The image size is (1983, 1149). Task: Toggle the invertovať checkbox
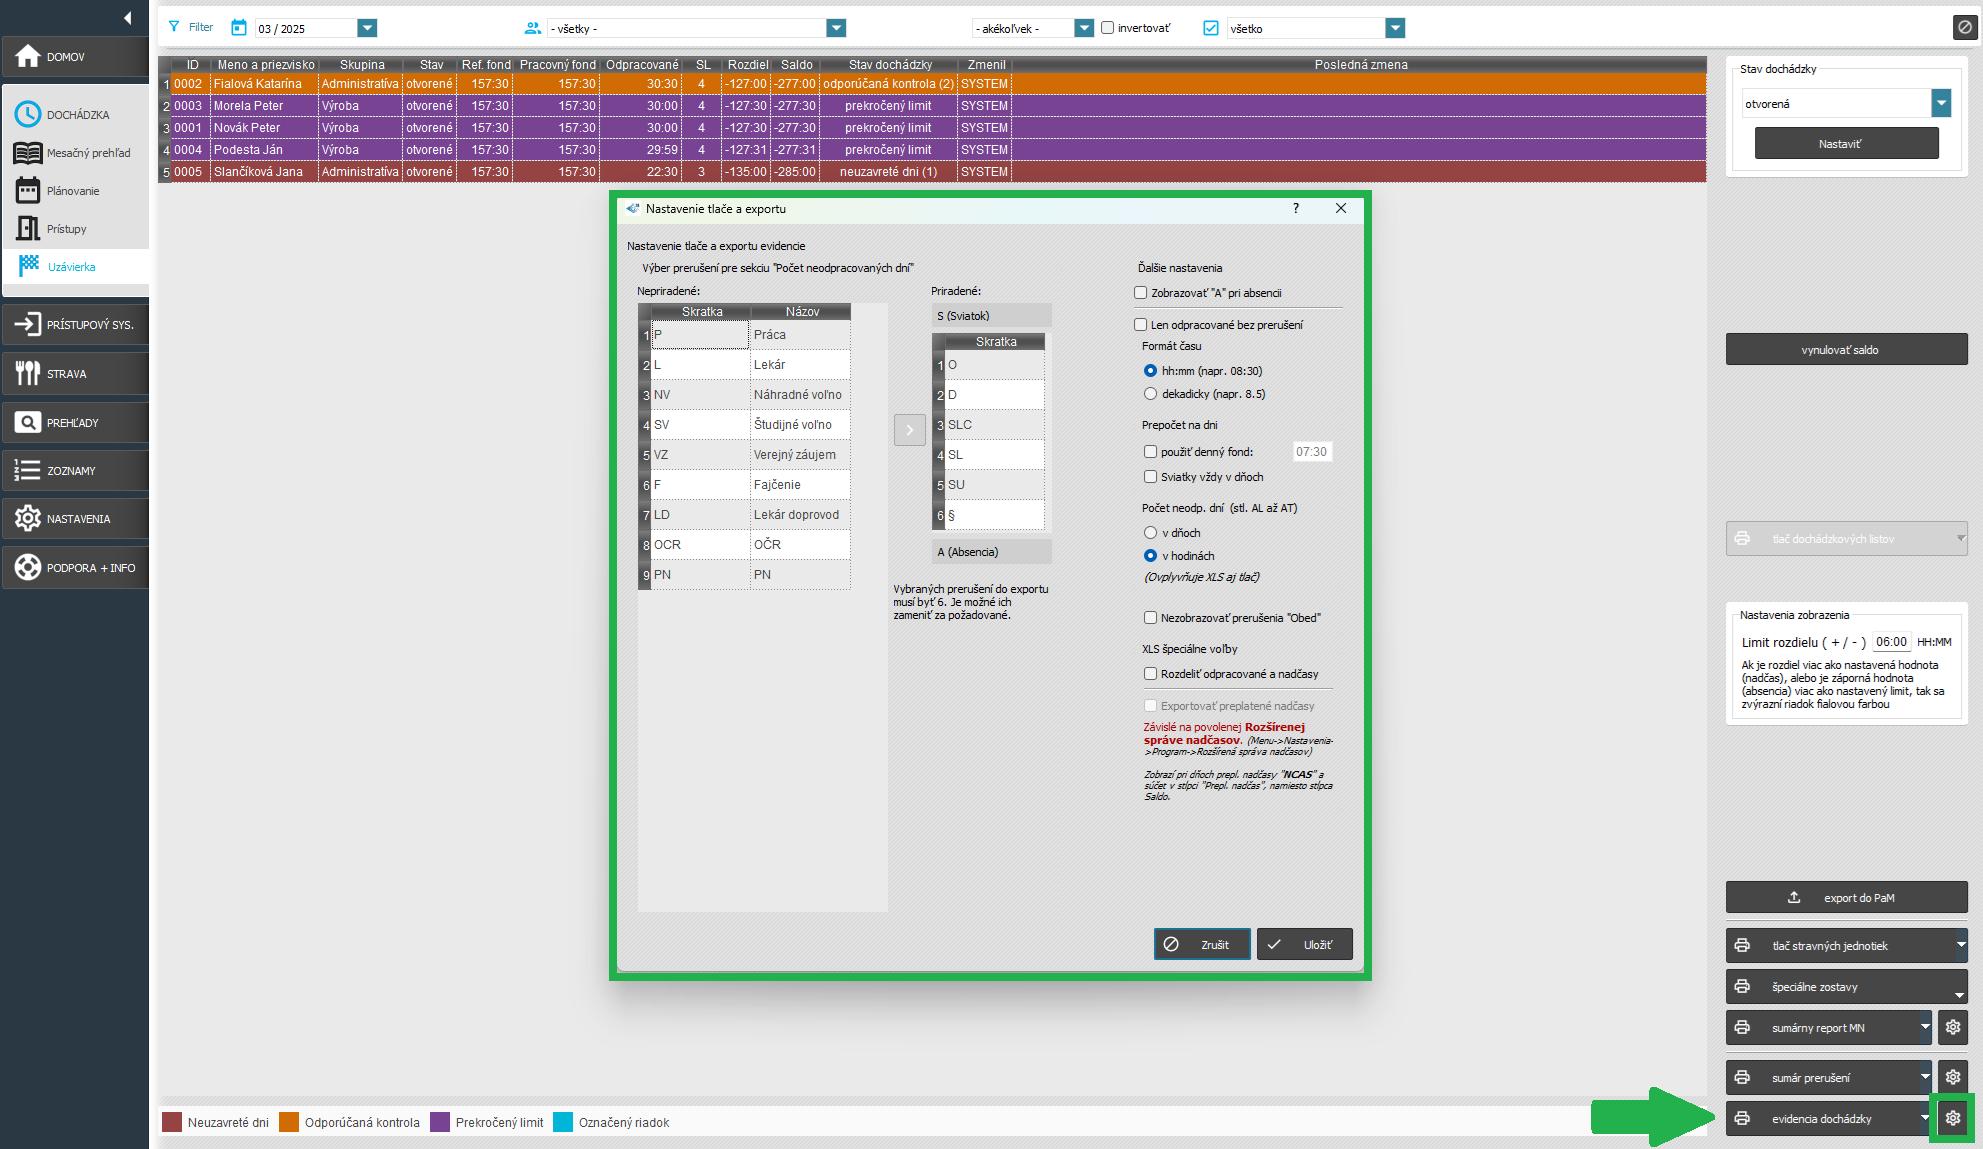tap(1107, 28)
